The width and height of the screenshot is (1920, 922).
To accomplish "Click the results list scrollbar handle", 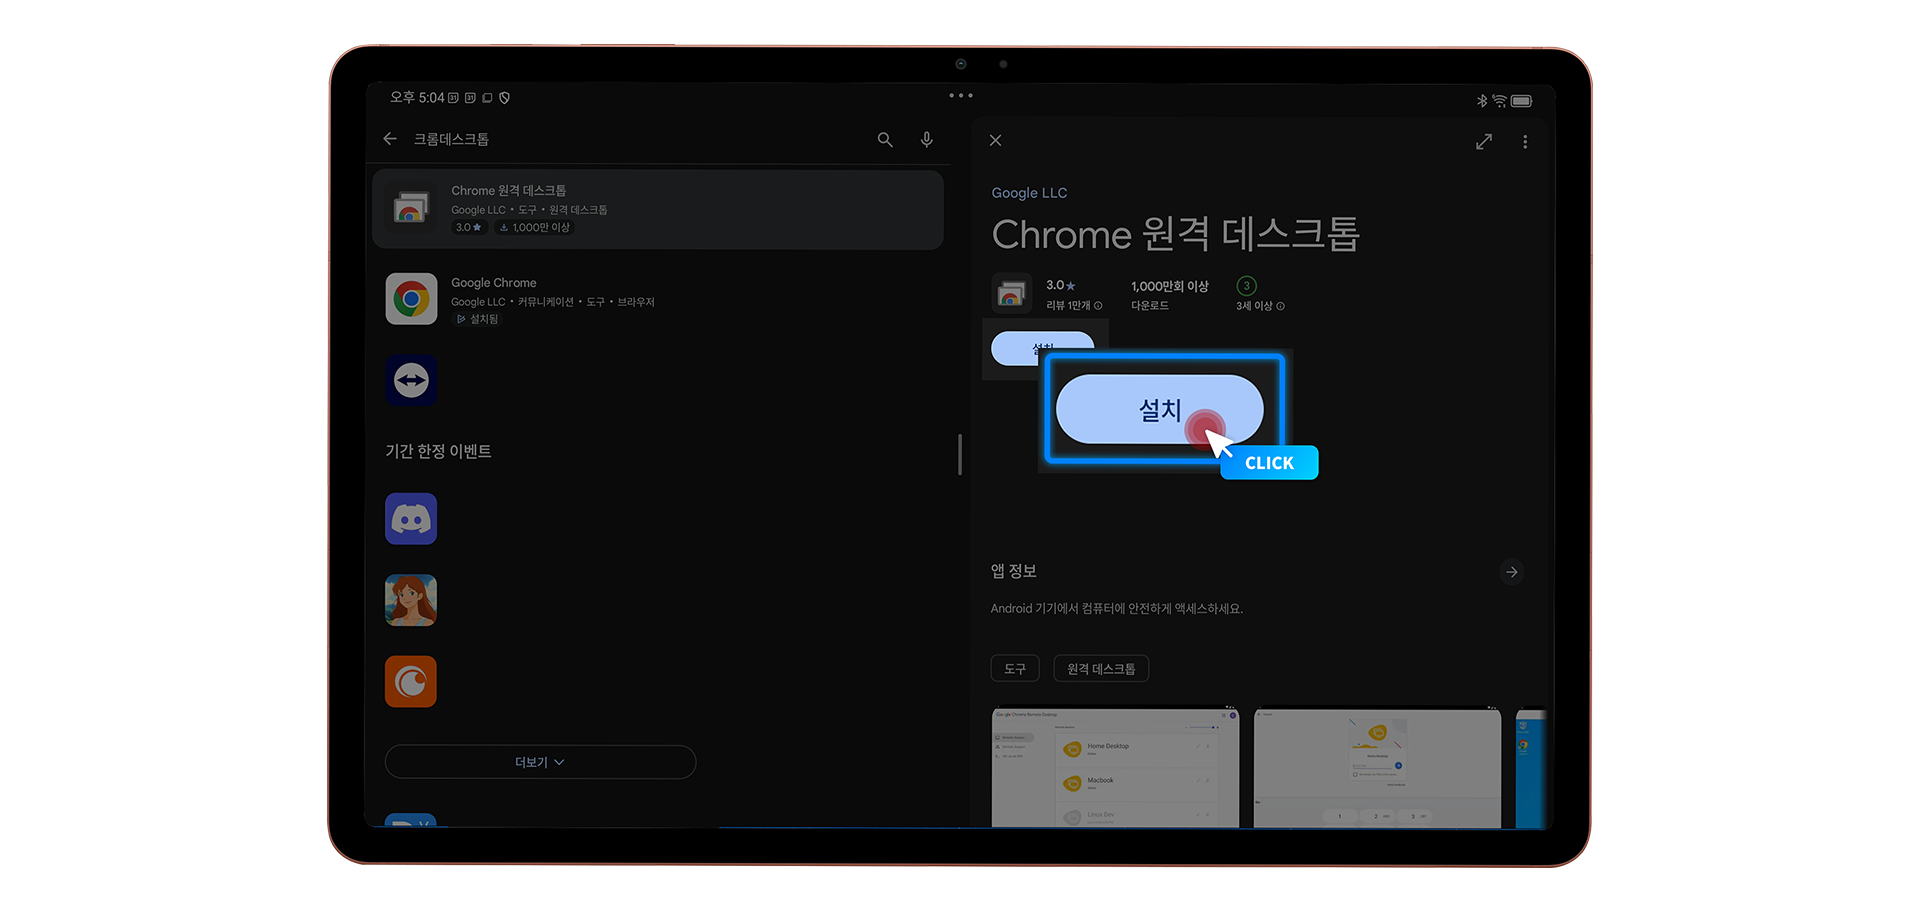I will (x=960, y=455).
